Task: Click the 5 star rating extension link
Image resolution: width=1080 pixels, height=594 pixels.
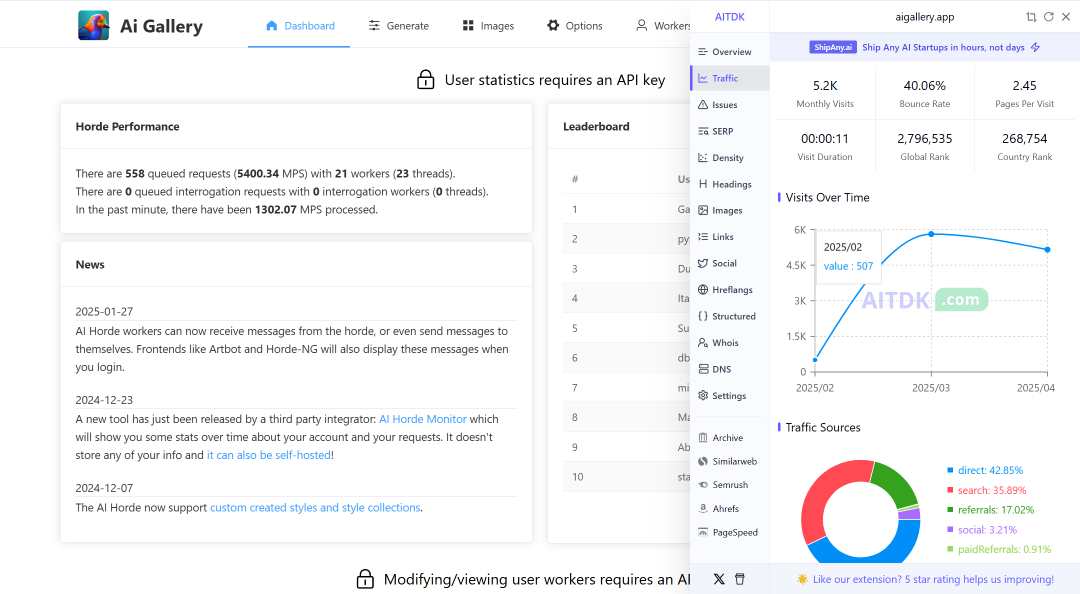Action: [933, 579]
